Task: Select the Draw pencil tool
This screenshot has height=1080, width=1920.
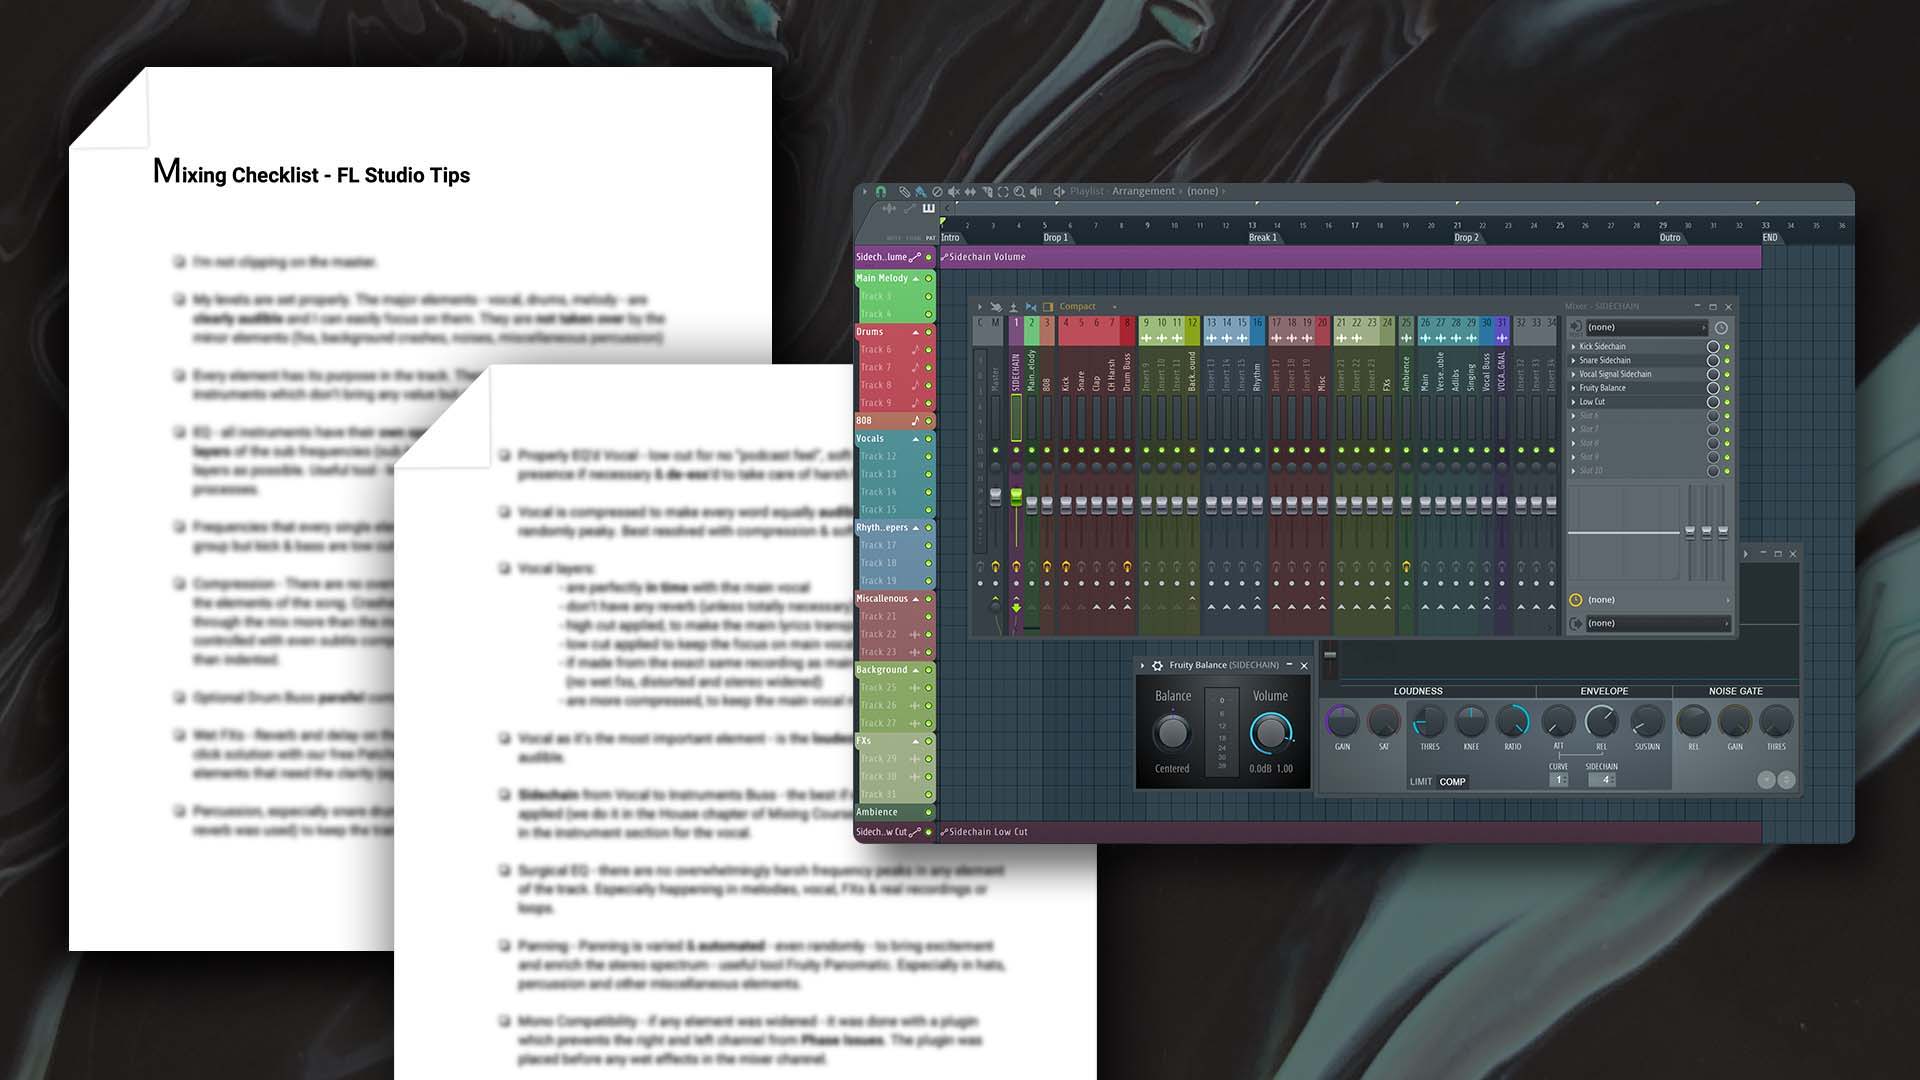Action: (x=904, y=191)
